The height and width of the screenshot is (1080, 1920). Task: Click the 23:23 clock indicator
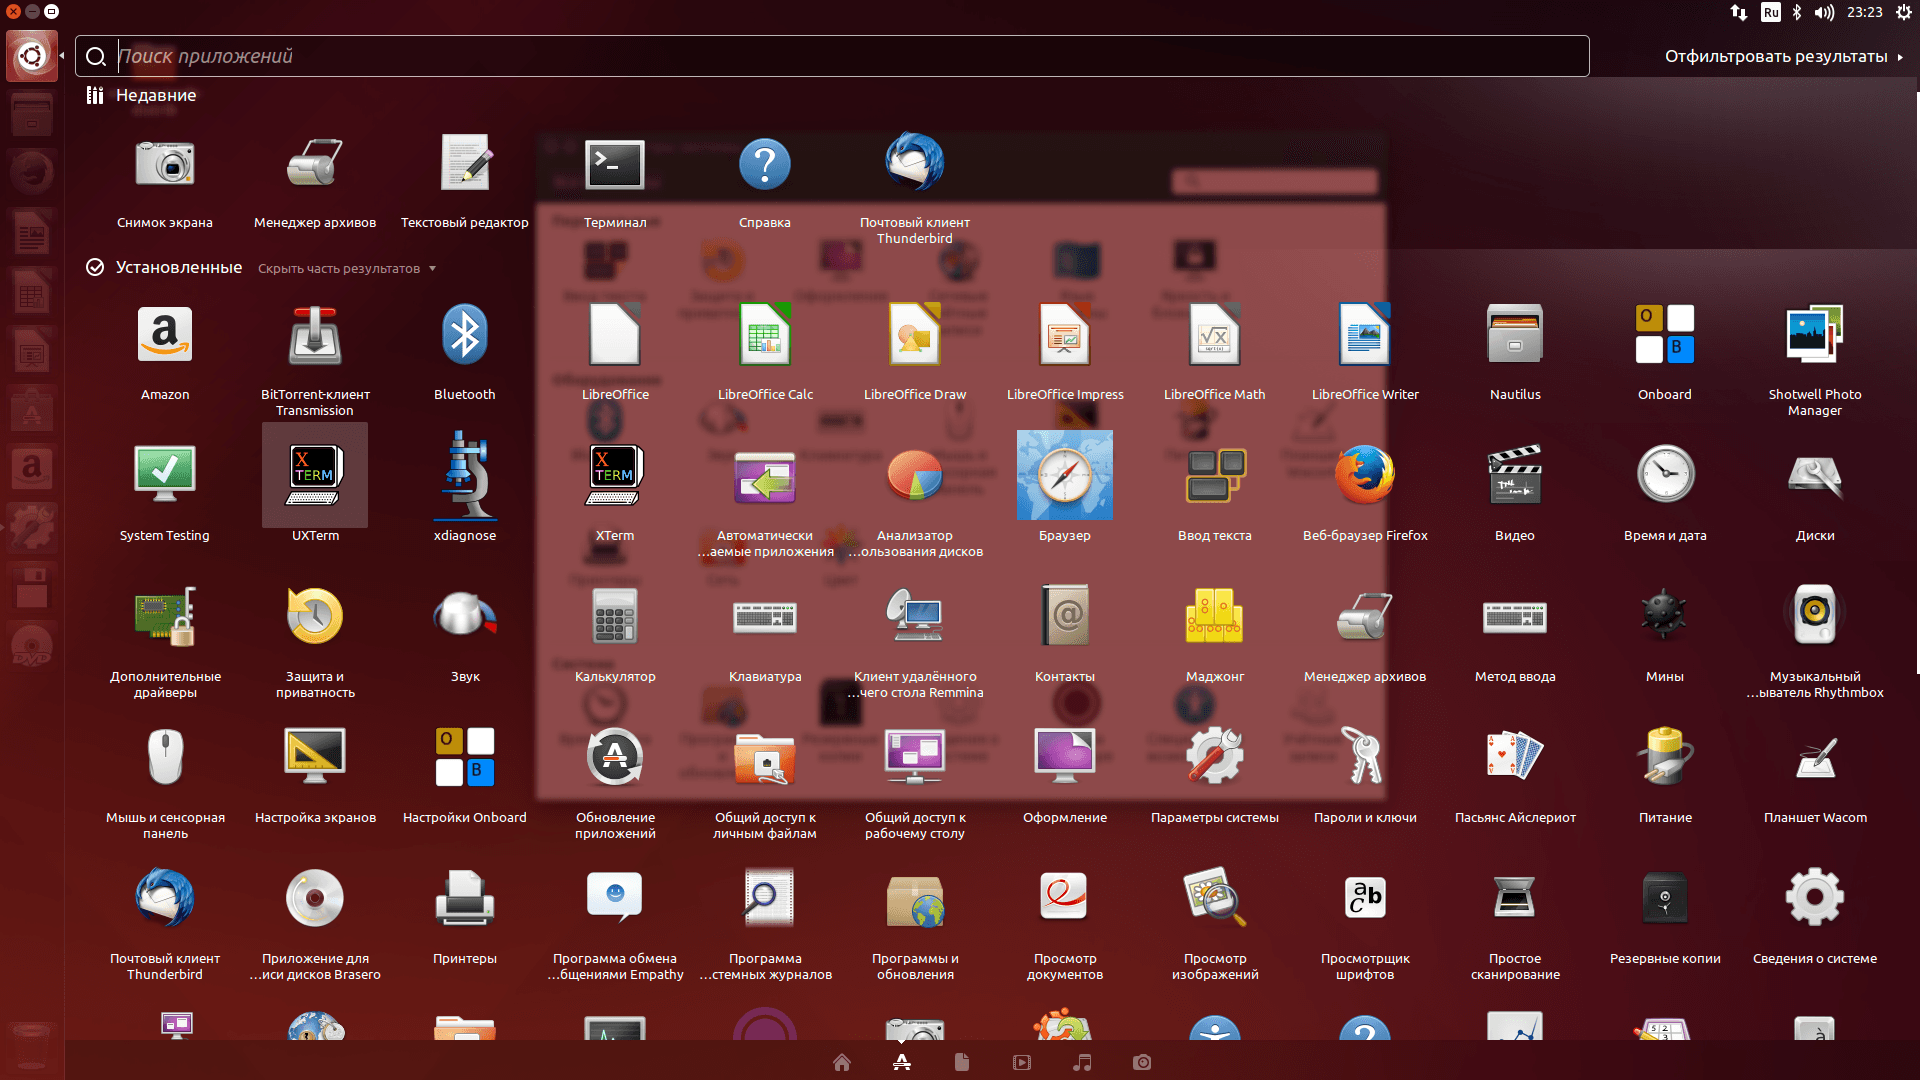click(x=1865, y=12)
